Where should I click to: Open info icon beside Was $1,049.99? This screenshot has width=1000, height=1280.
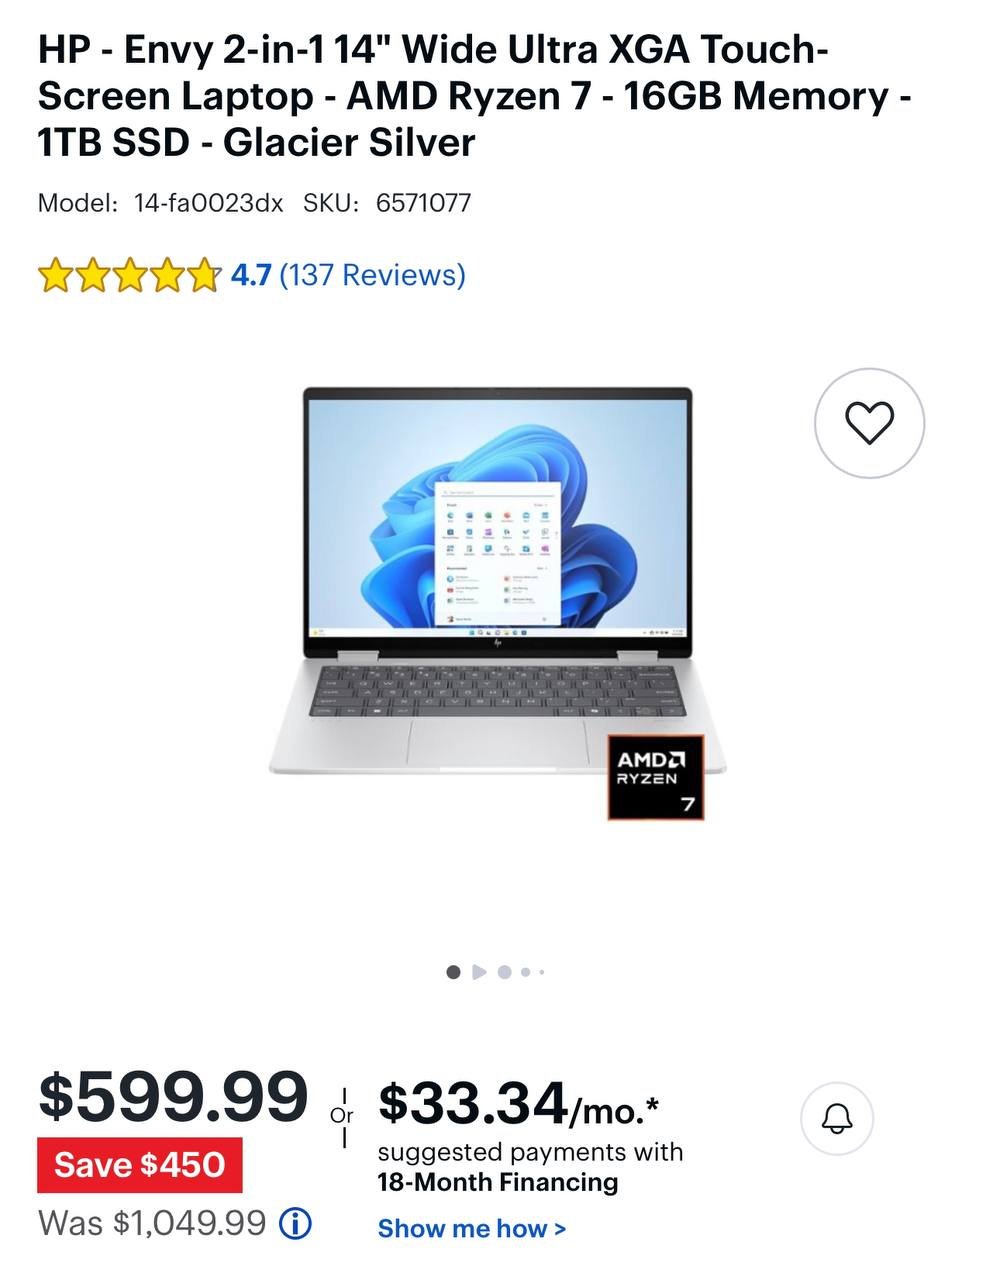point(295,1223)
